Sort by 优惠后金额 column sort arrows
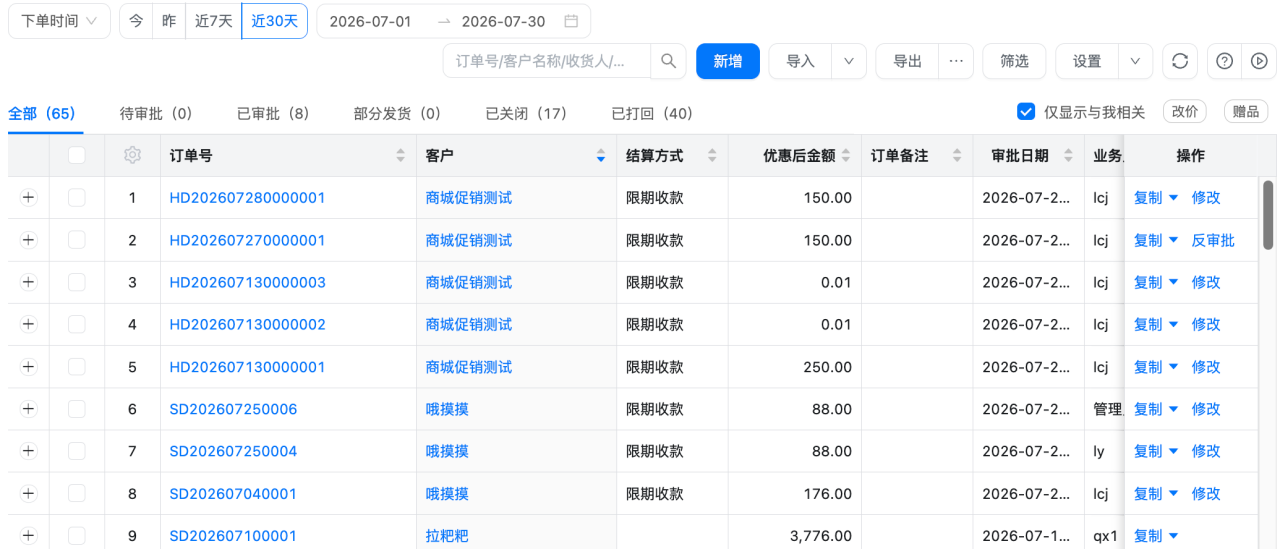This screenshot has height=549, width=1280. [x=846, y=155]
